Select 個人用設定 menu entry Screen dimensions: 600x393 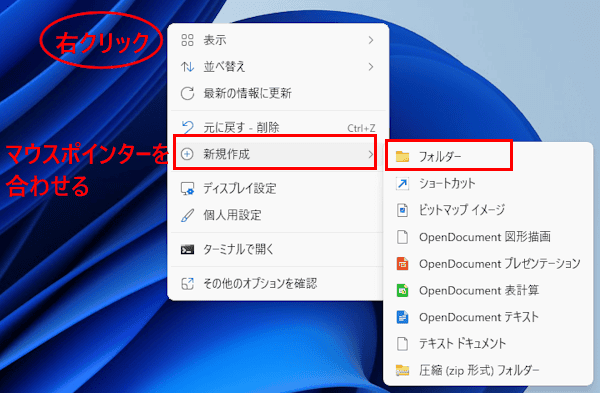(x=278, y=215)
